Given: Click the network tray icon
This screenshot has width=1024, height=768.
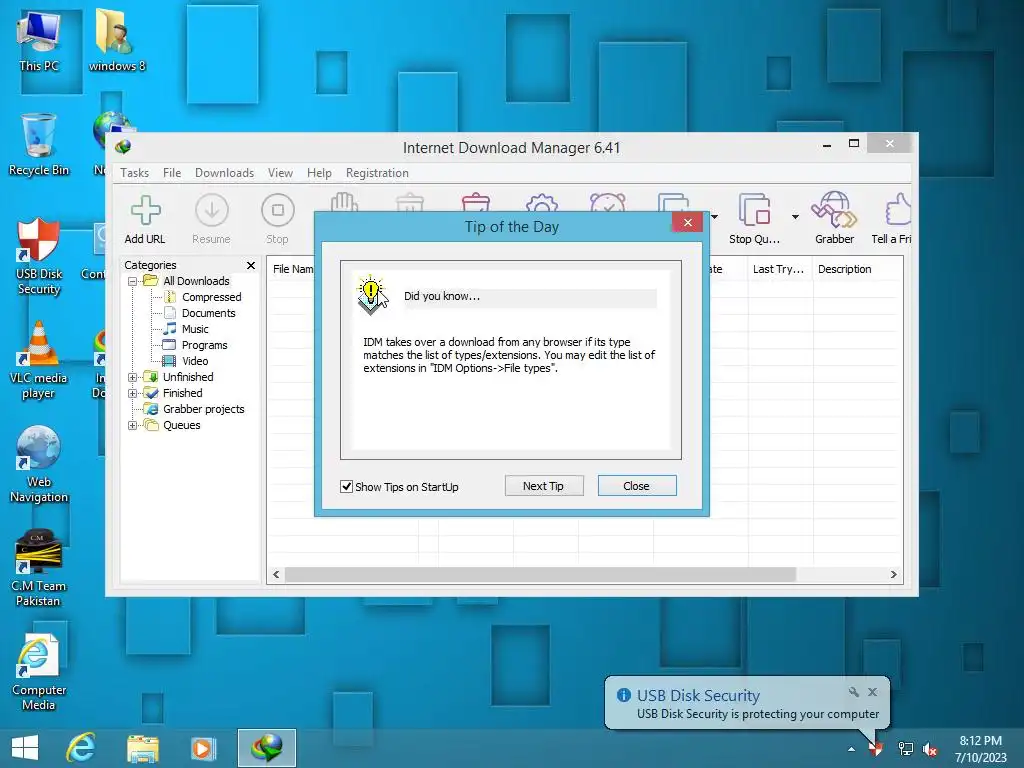Looking at the screenshot, I should (905, 750).
